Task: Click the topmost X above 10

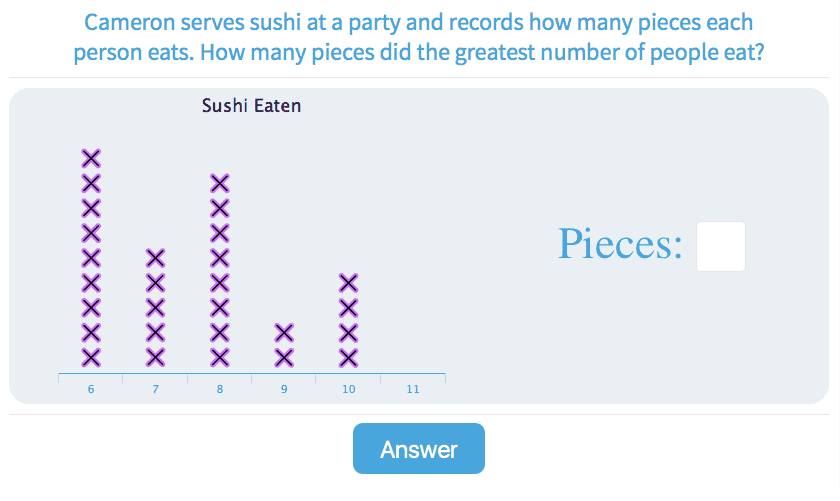Action: pyautogui.click(x=348, y=282)
